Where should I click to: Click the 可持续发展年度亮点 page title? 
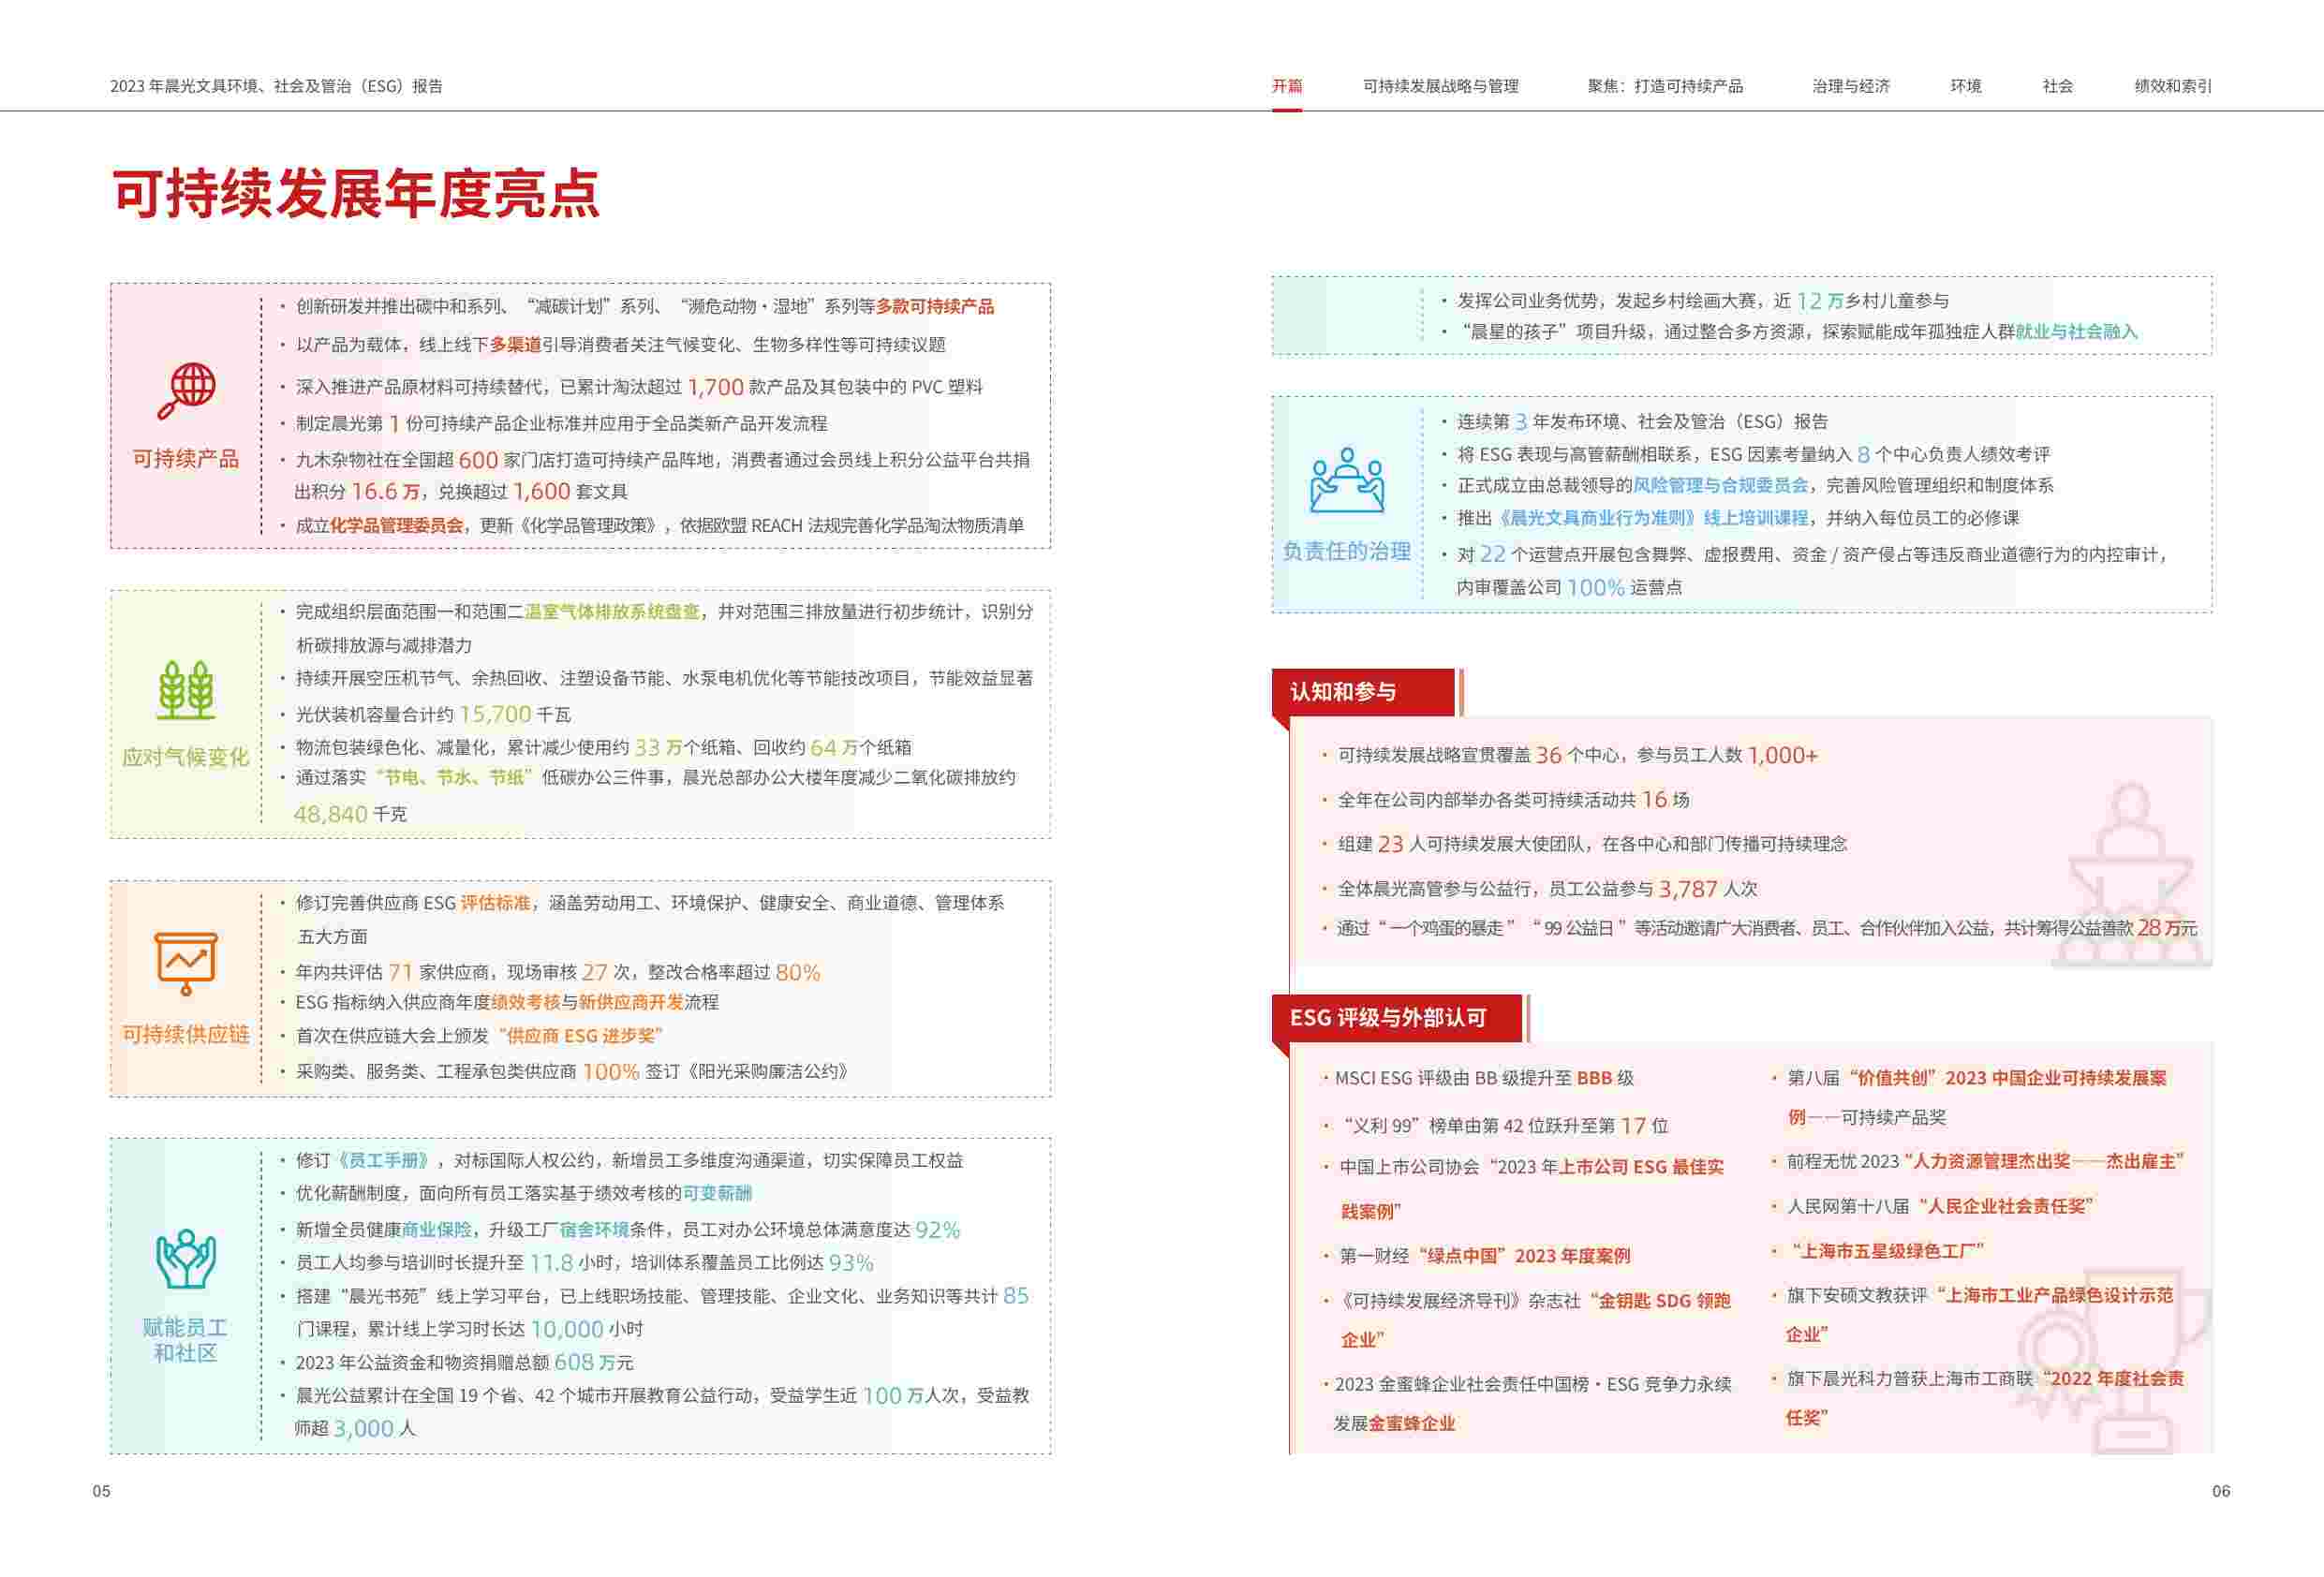[356, 194]
